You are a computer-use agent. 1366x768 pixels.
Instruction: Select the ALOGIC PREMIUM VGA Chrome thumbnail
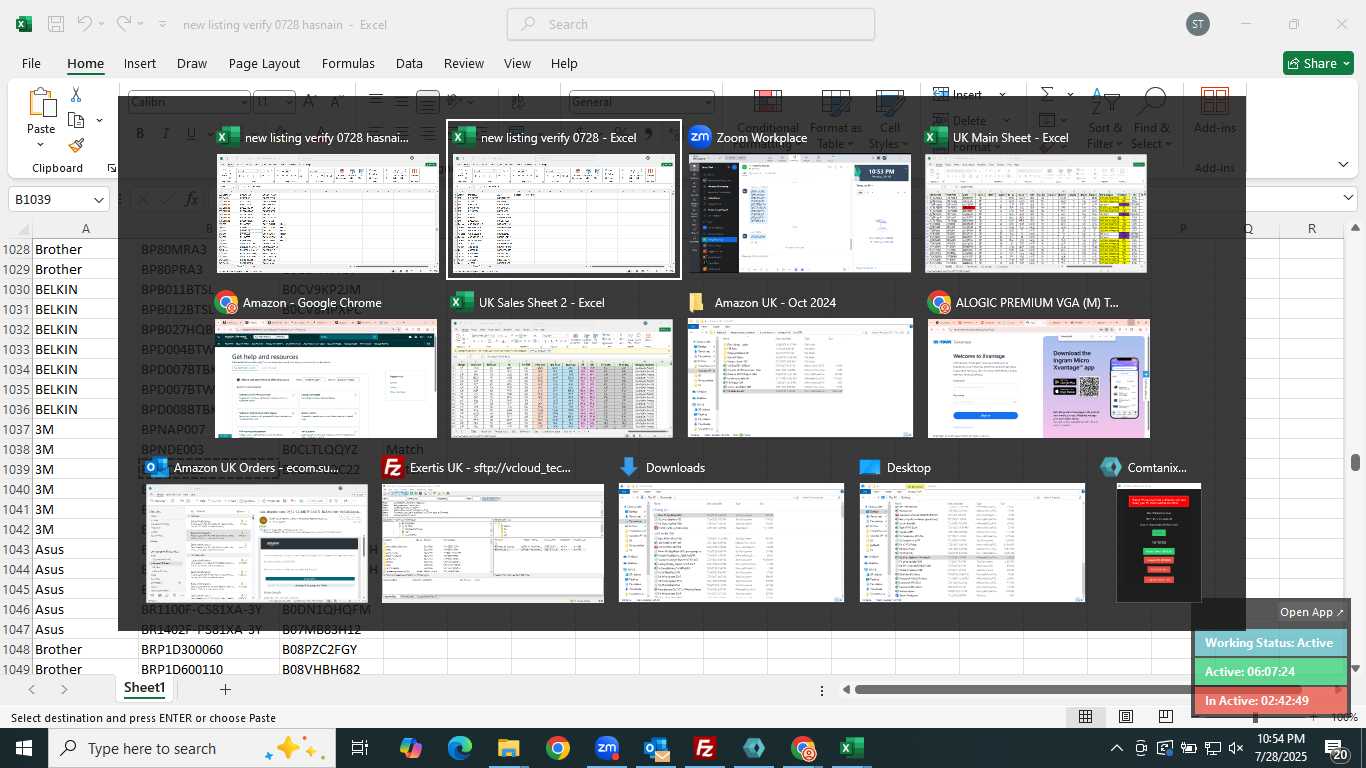1038,364
